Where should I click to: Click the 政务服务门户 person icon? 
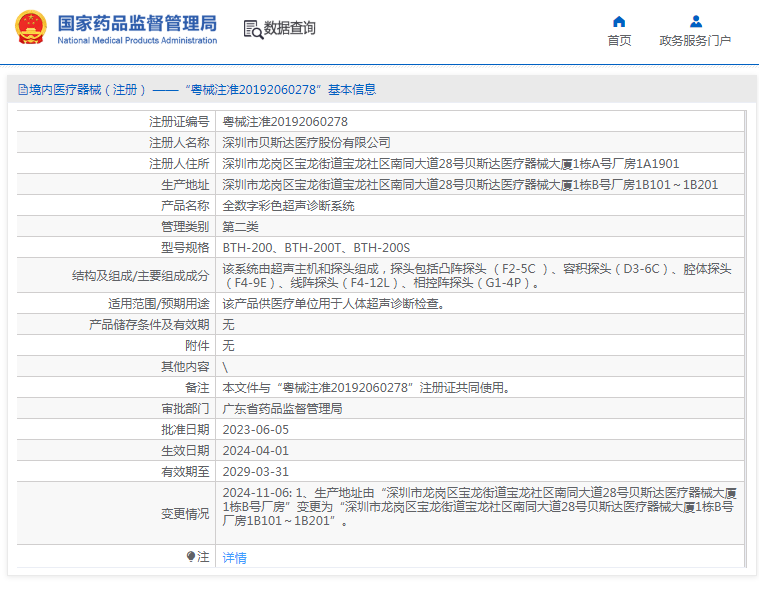tap(695, 21)
